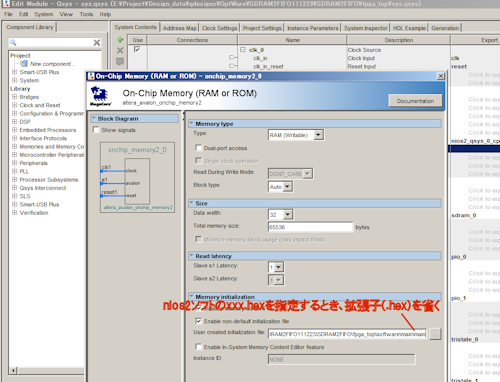500x382 pixels.
Task: Select Verification in Library tree
Action: pos(34,212)
